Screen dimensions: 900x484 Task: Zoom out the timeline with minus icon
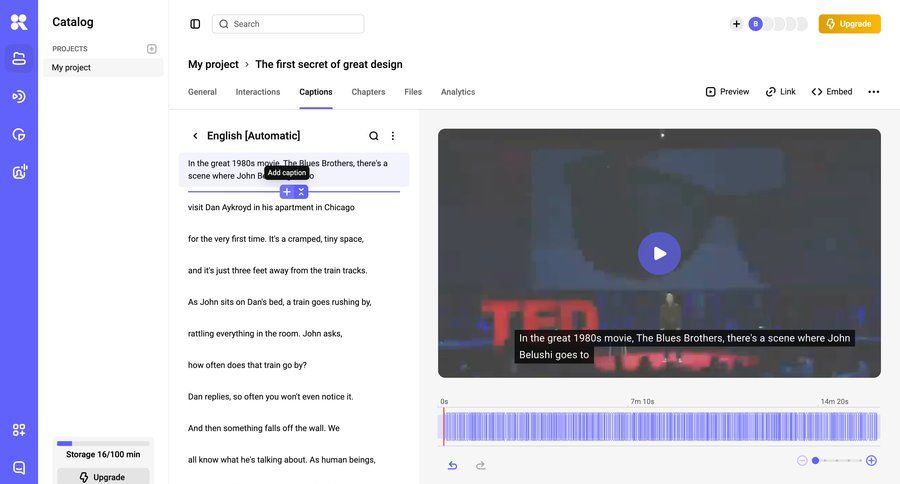[x=802, y=460]
